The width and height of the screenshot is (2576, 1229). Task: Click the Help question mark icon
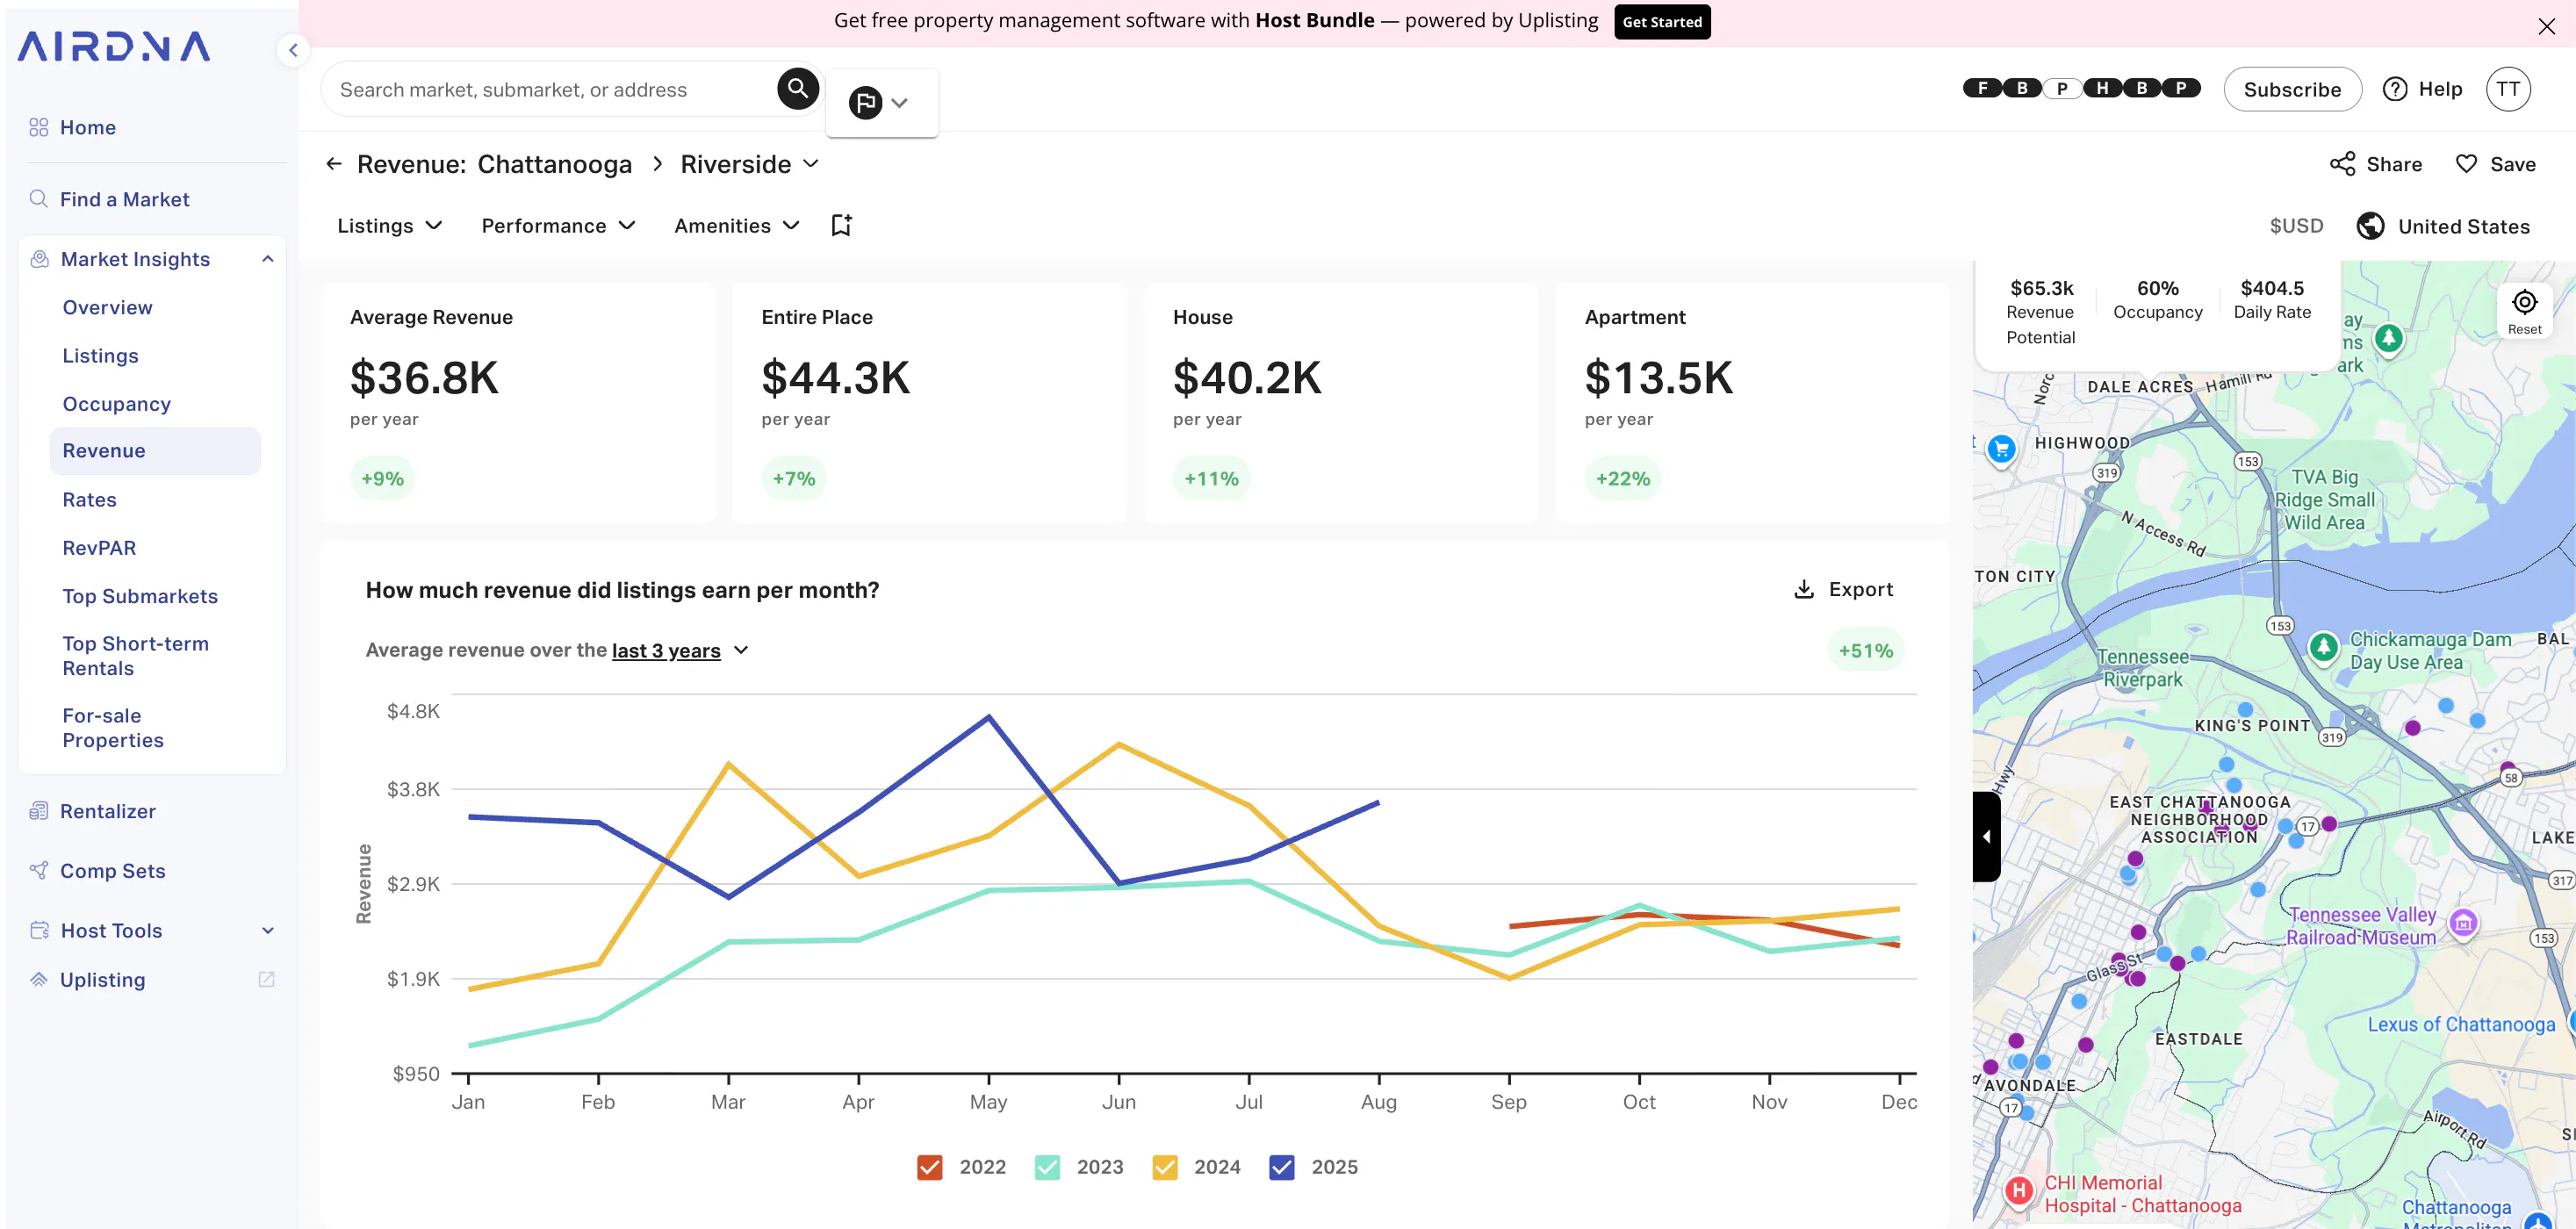pos(2394,89)
